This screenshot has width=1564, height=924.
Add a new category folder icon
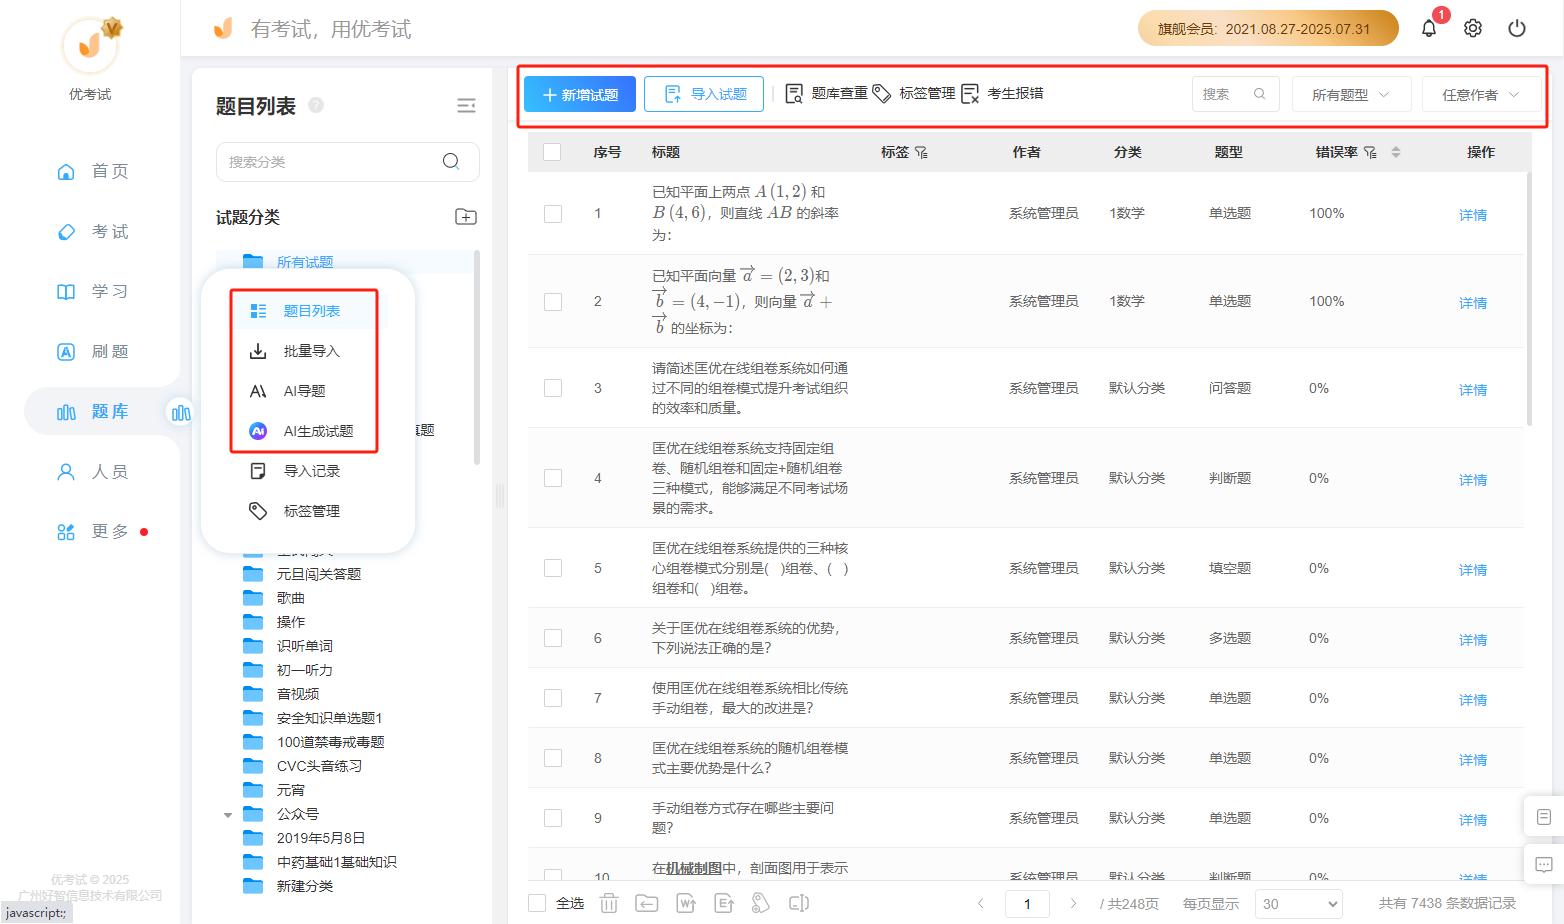click(x=466, y=217)
